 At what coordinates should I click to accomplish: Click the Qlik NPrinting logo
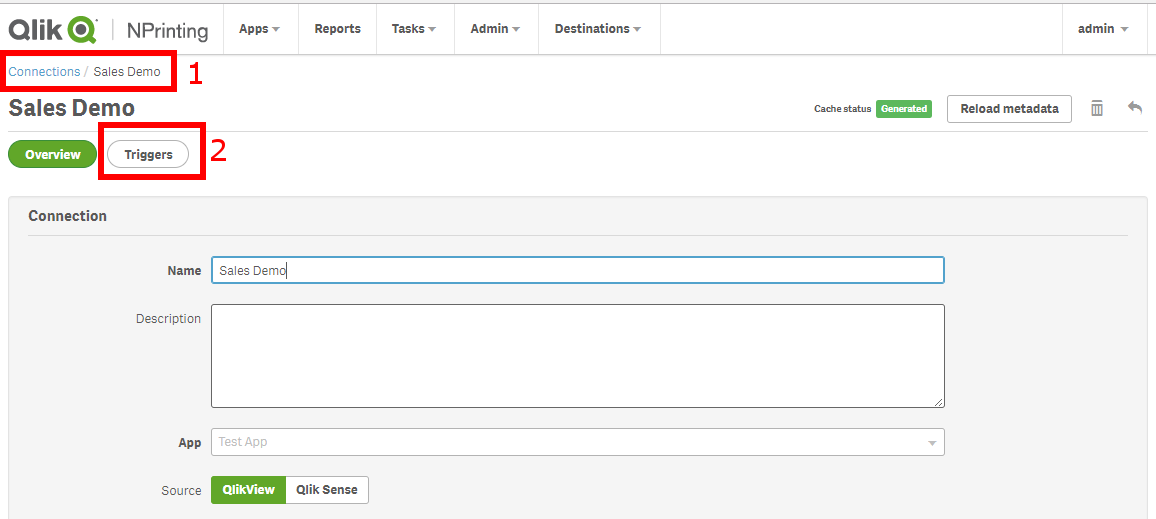point(108,29)
